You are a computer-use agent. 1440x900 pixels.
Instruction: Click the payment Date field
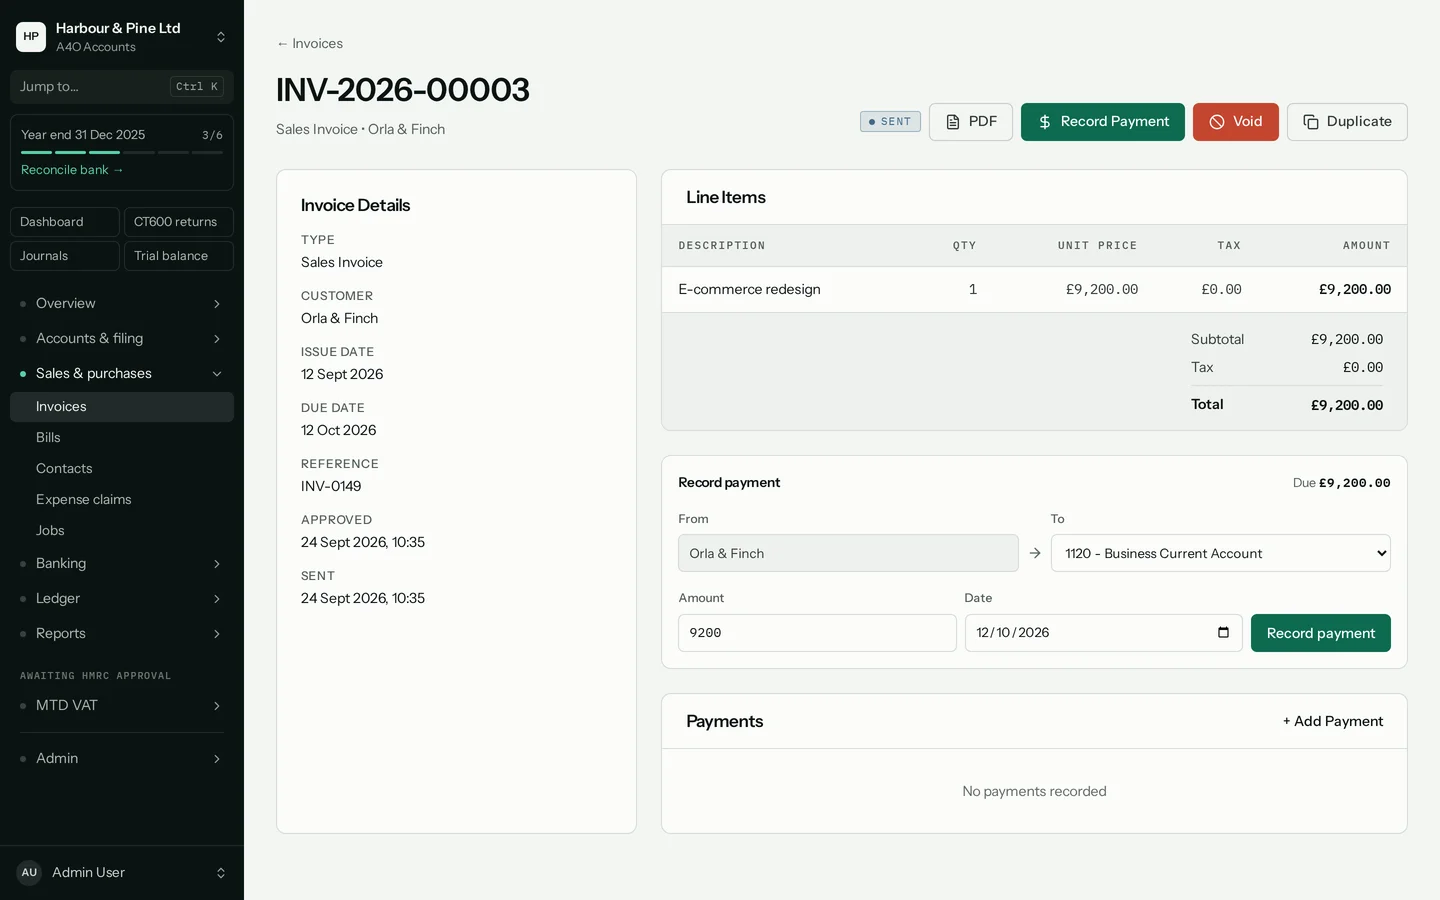point(1103,633)
